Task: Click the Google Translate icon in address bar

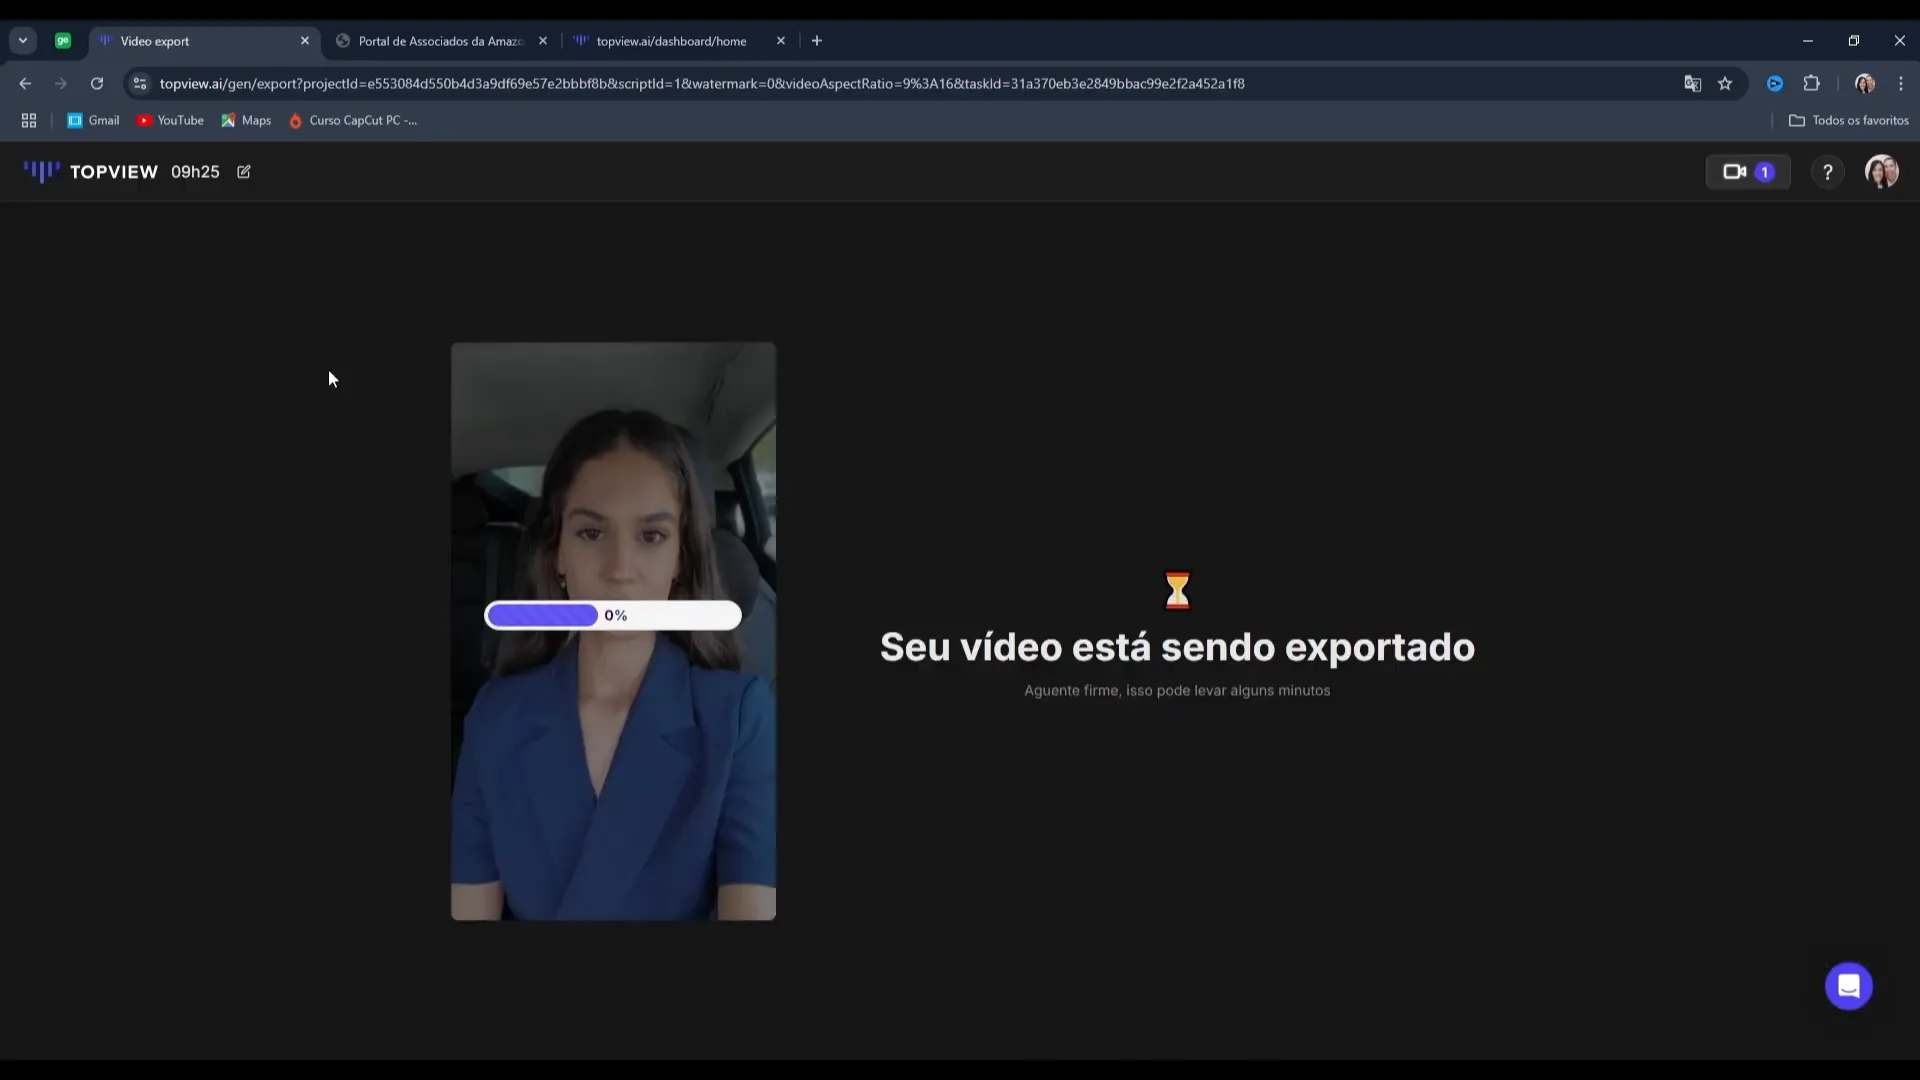Action: pyautogui.click(x=1692, y=84)
